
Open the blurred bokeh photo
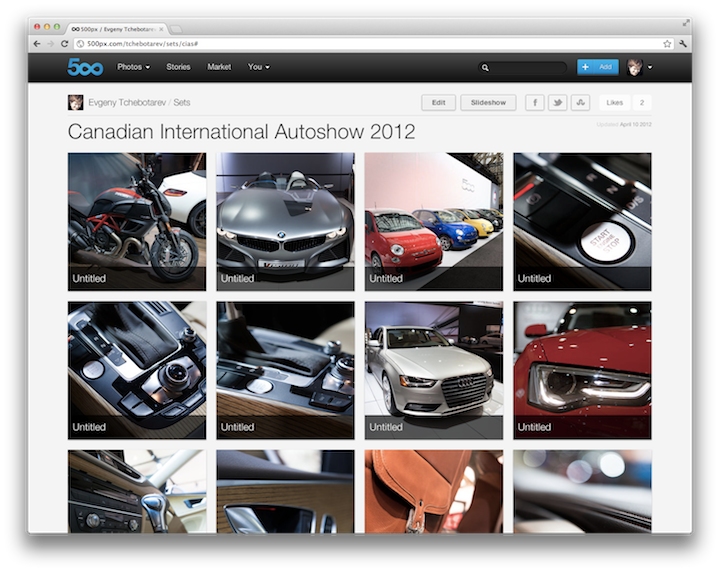click(582, 491)
